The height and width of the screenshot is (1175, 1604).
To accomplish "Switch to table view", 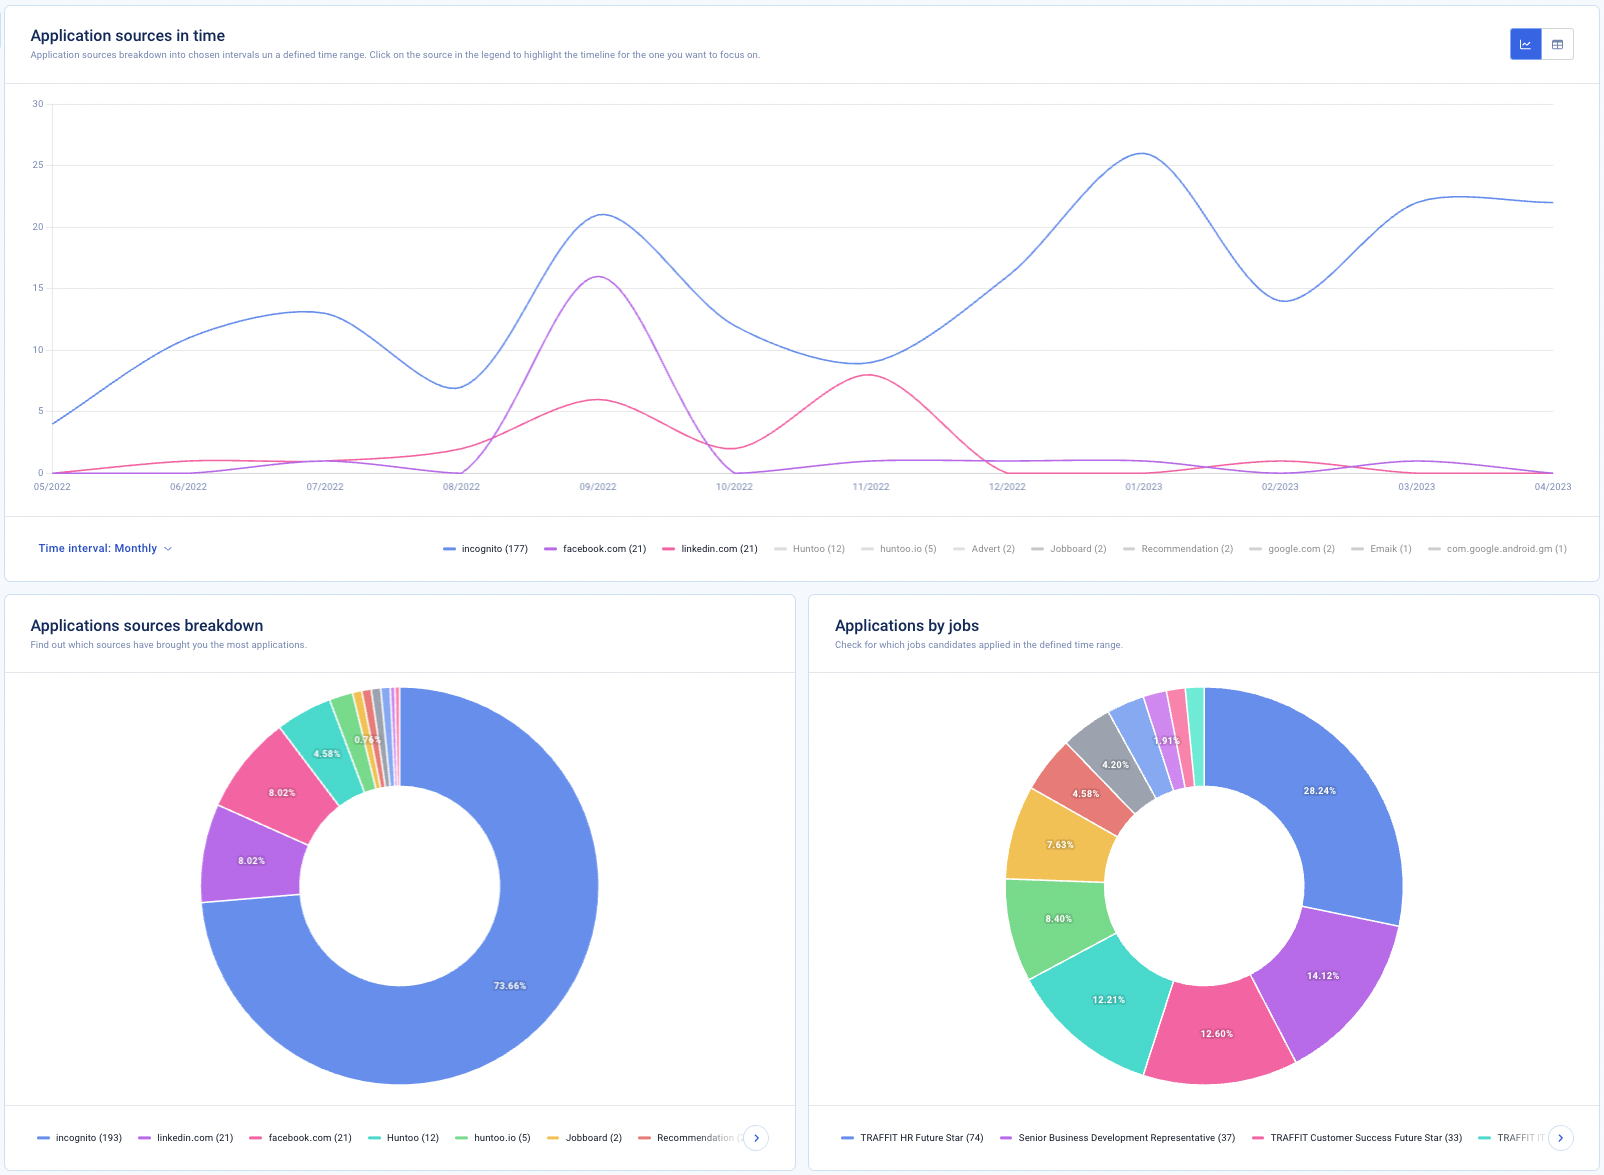I will [x=1558, y=44].
